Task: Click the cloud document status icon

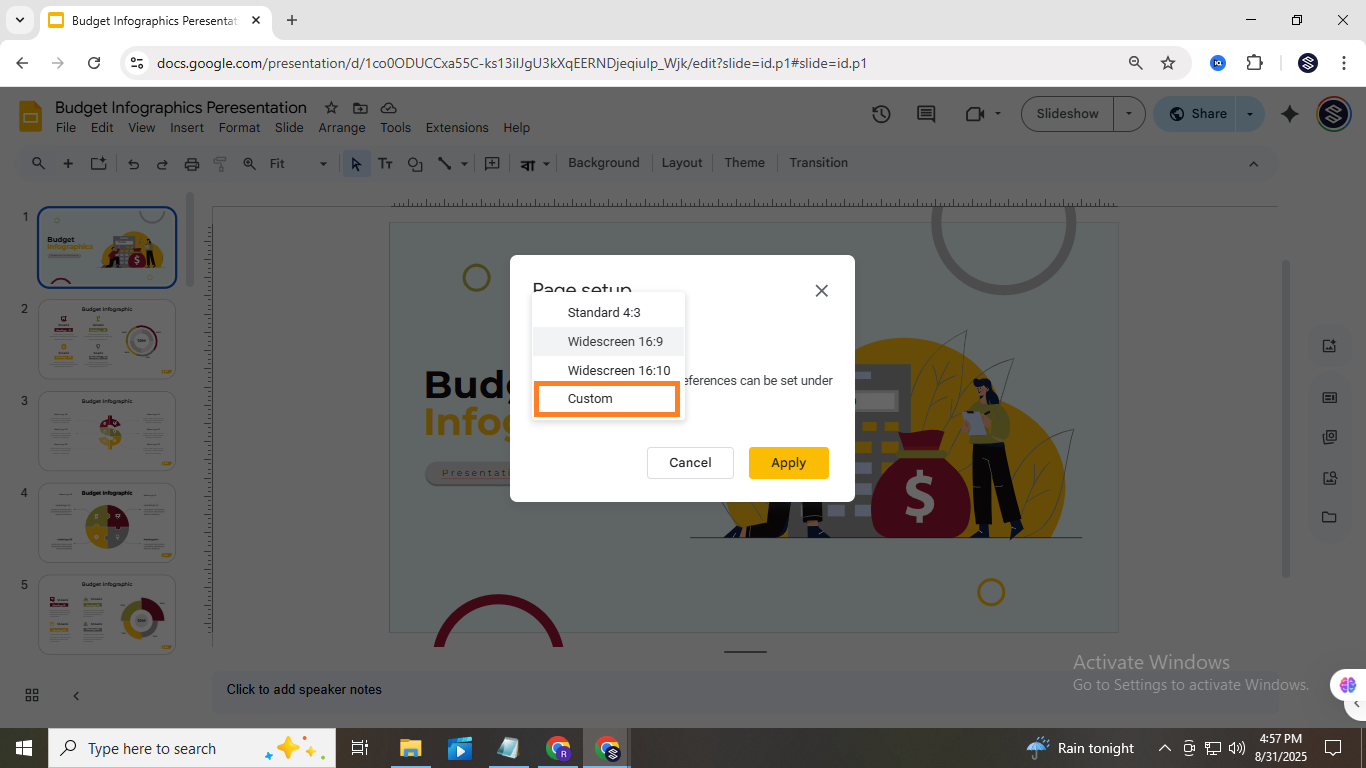Action: (389, 108)
